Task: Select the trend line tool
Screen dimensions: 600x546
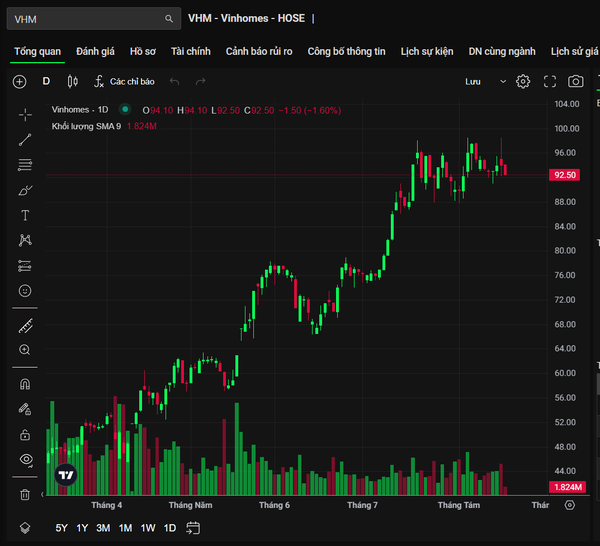Action: [25, 140]
